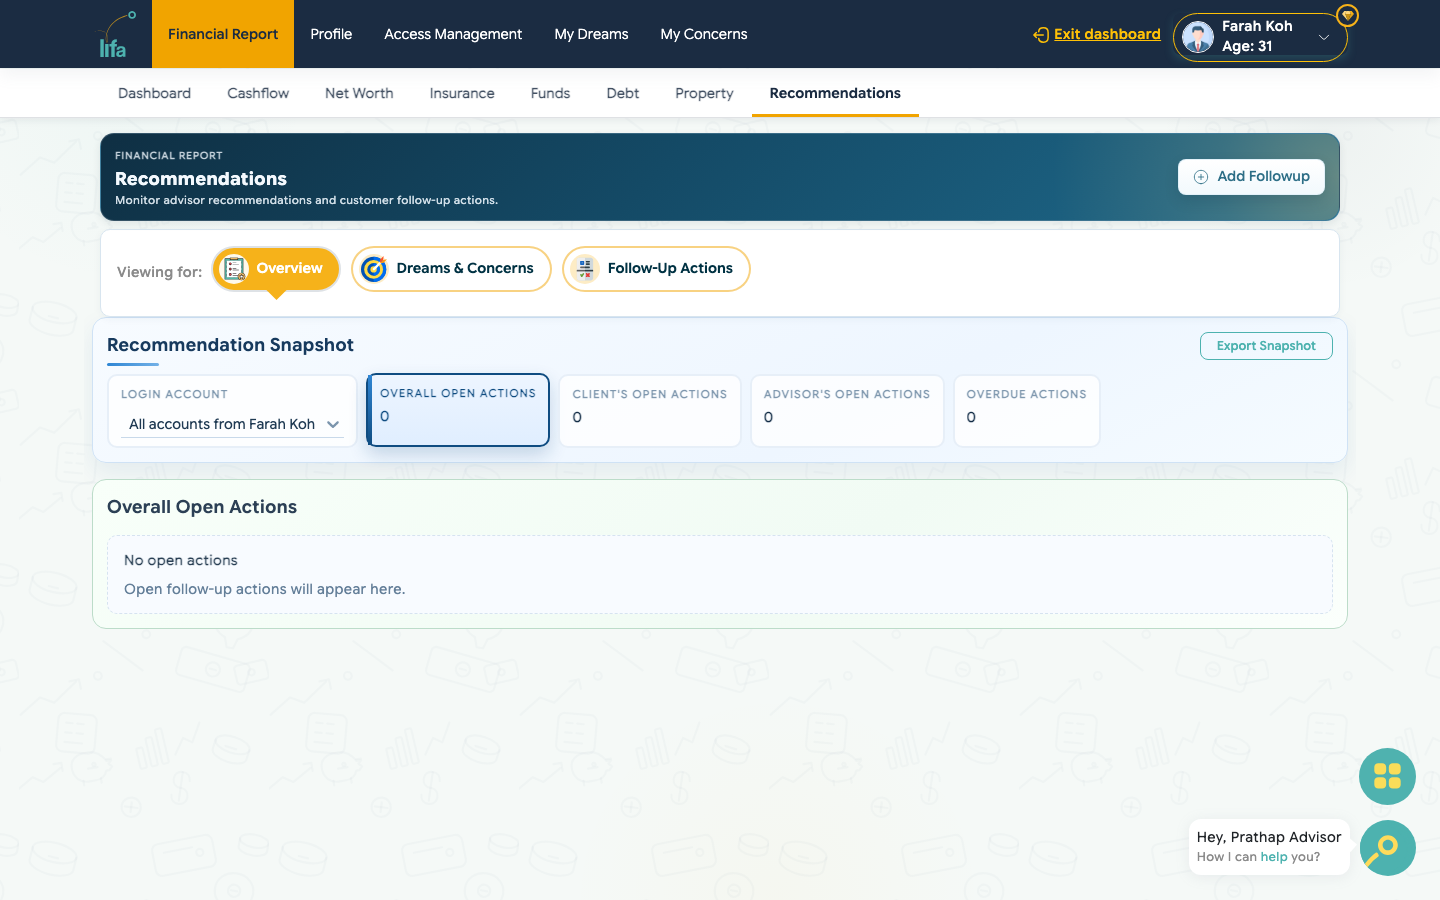Click the gold badge icon on profile
The image size is (1440, 900).
pos(1348,15)
